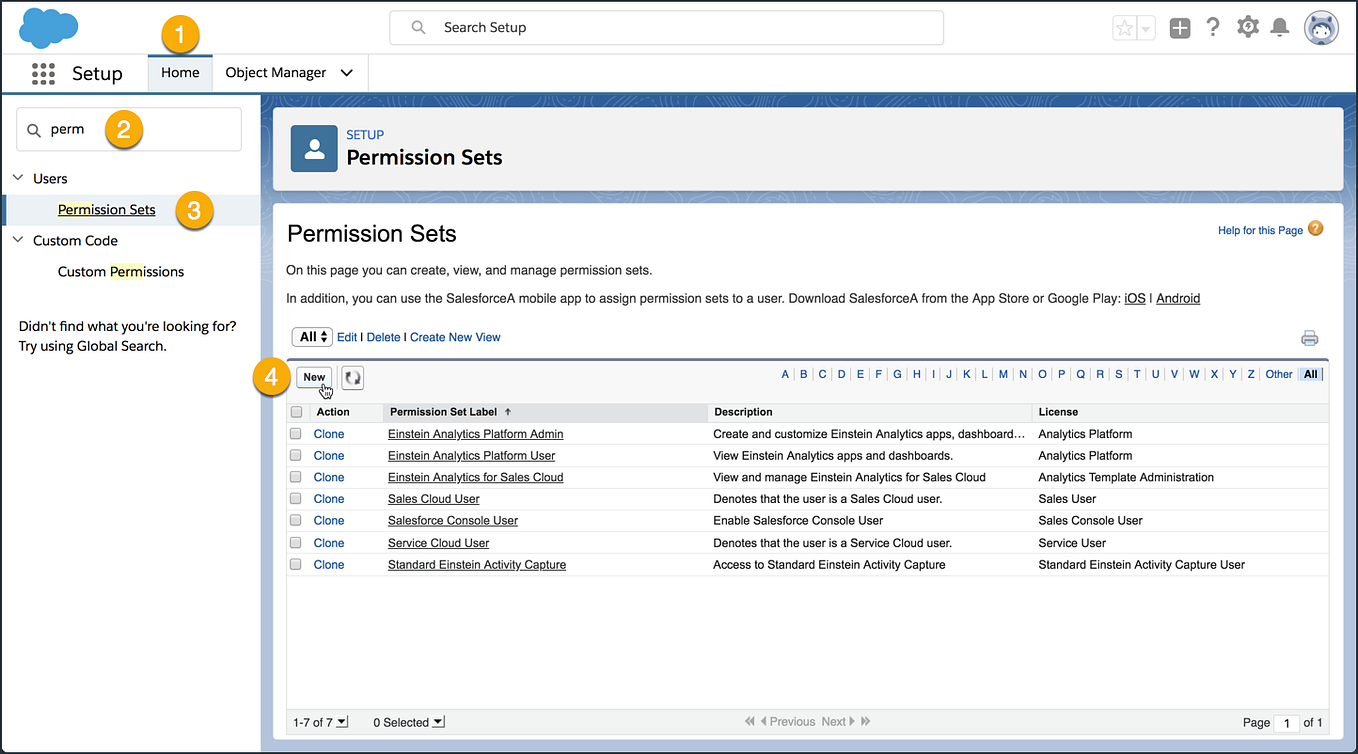Click the user avatar profile icon
Viewport: 1358px width, 754px height.
[1321, 28]
